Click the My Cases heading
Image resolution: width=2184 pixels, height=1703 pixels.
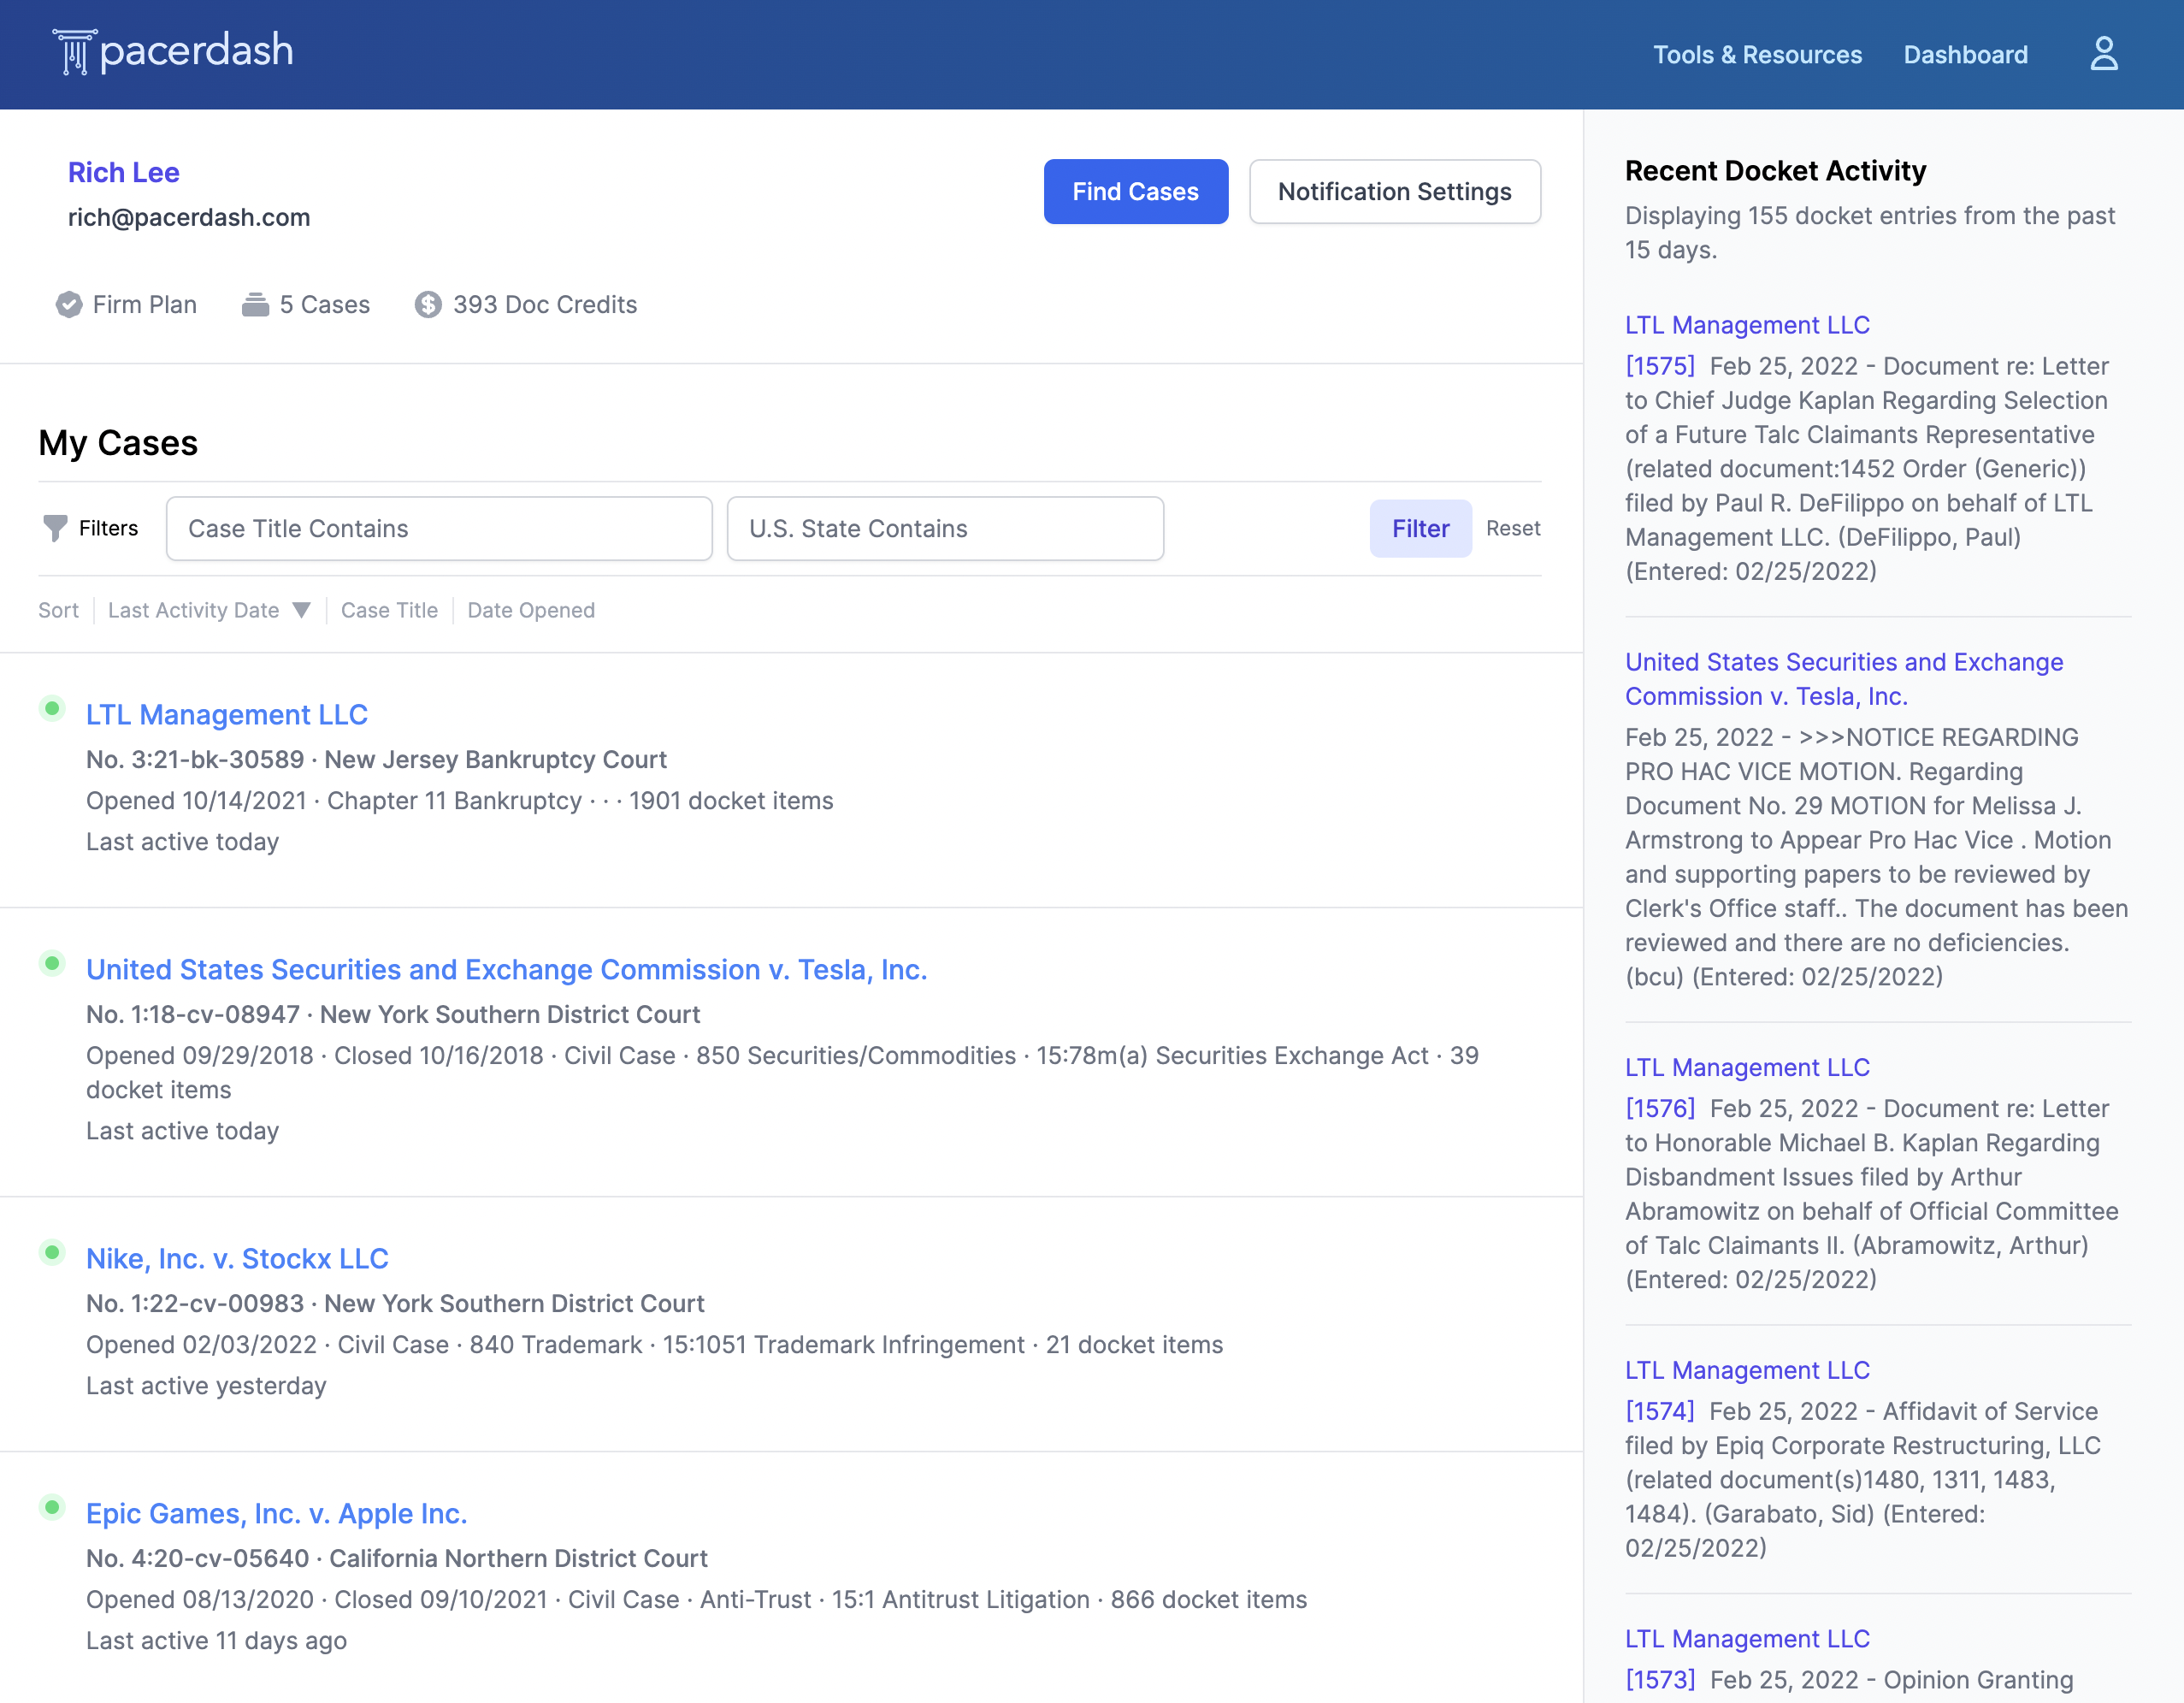118,443
